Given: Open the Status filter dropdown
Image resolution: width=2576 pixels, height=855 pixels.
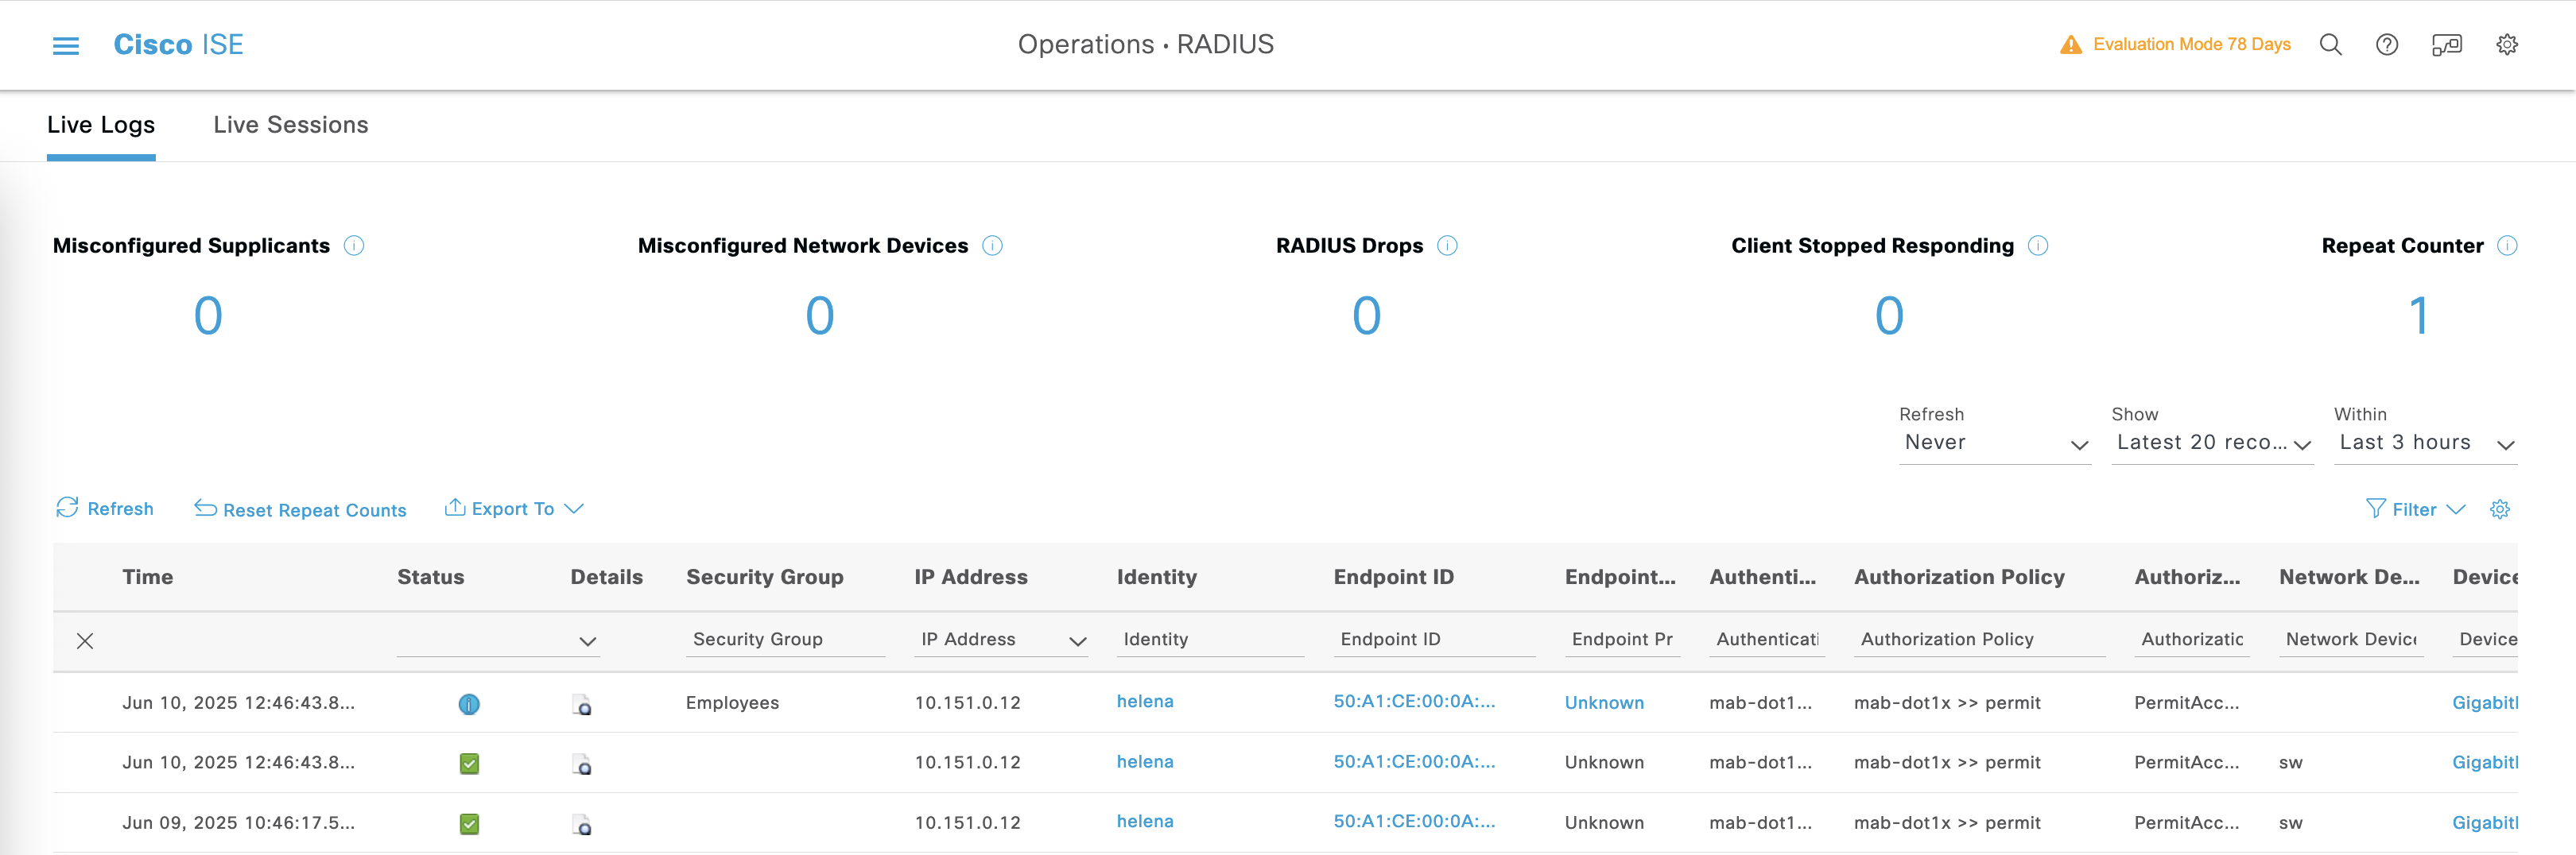Looking at the screenshot, I should (x=498, y=641).
